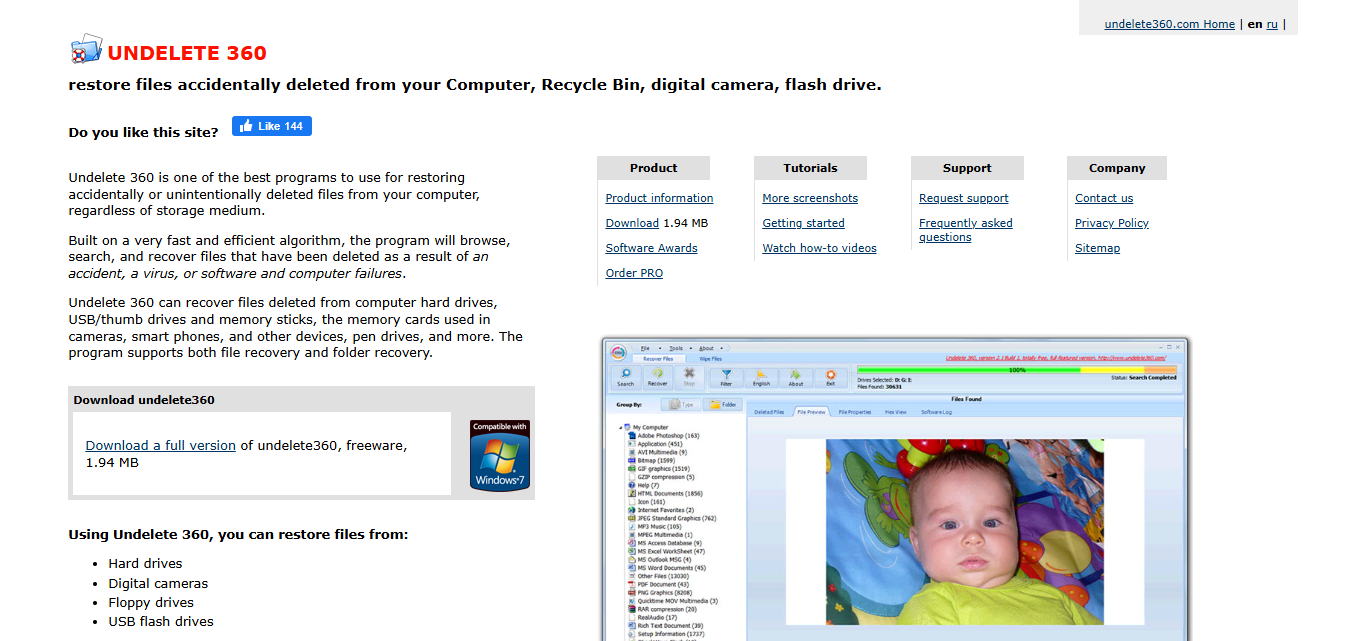The image size is (1366, 641).
Task: Click the Download a full version link
Action: 161,446
